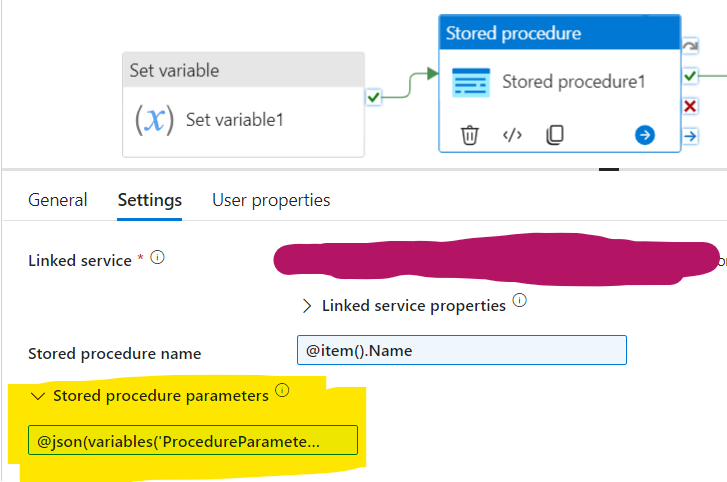Click the Linked service properties info icon

pos(519,301)
